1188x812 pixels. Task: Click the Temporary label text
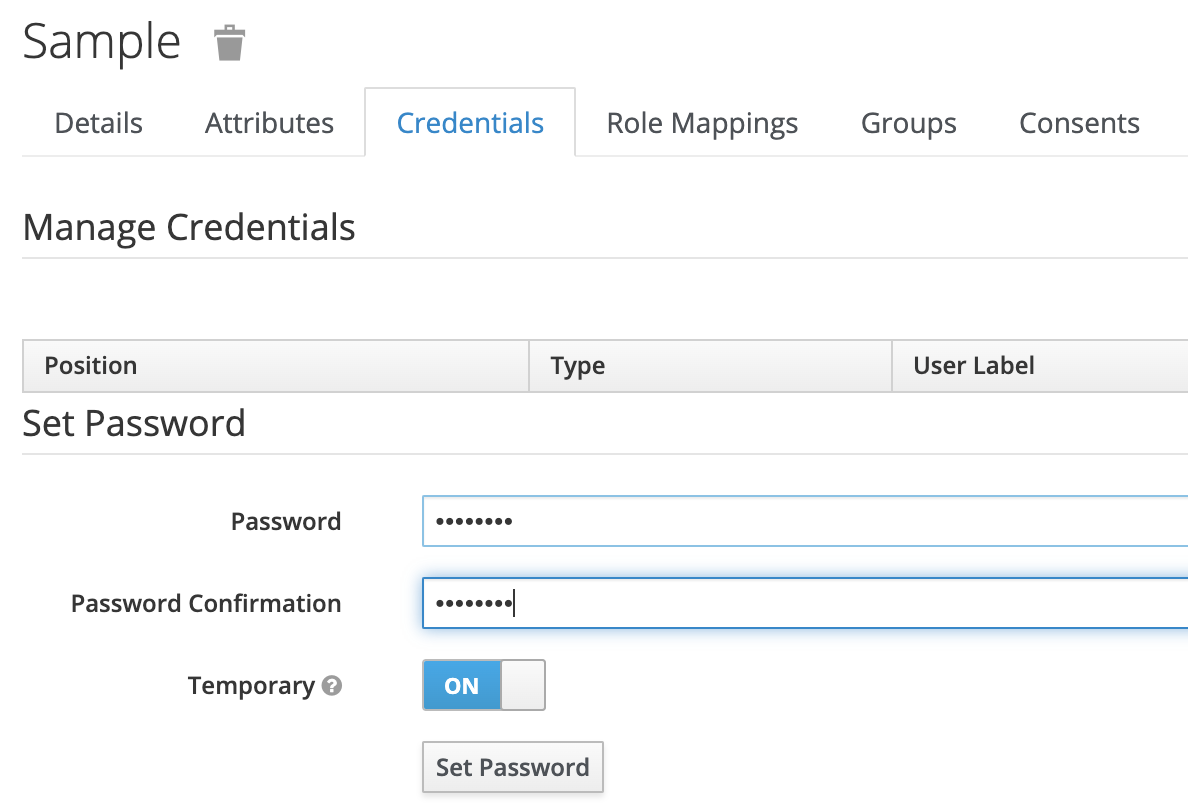pyautogui.click(x=251, y=686)
